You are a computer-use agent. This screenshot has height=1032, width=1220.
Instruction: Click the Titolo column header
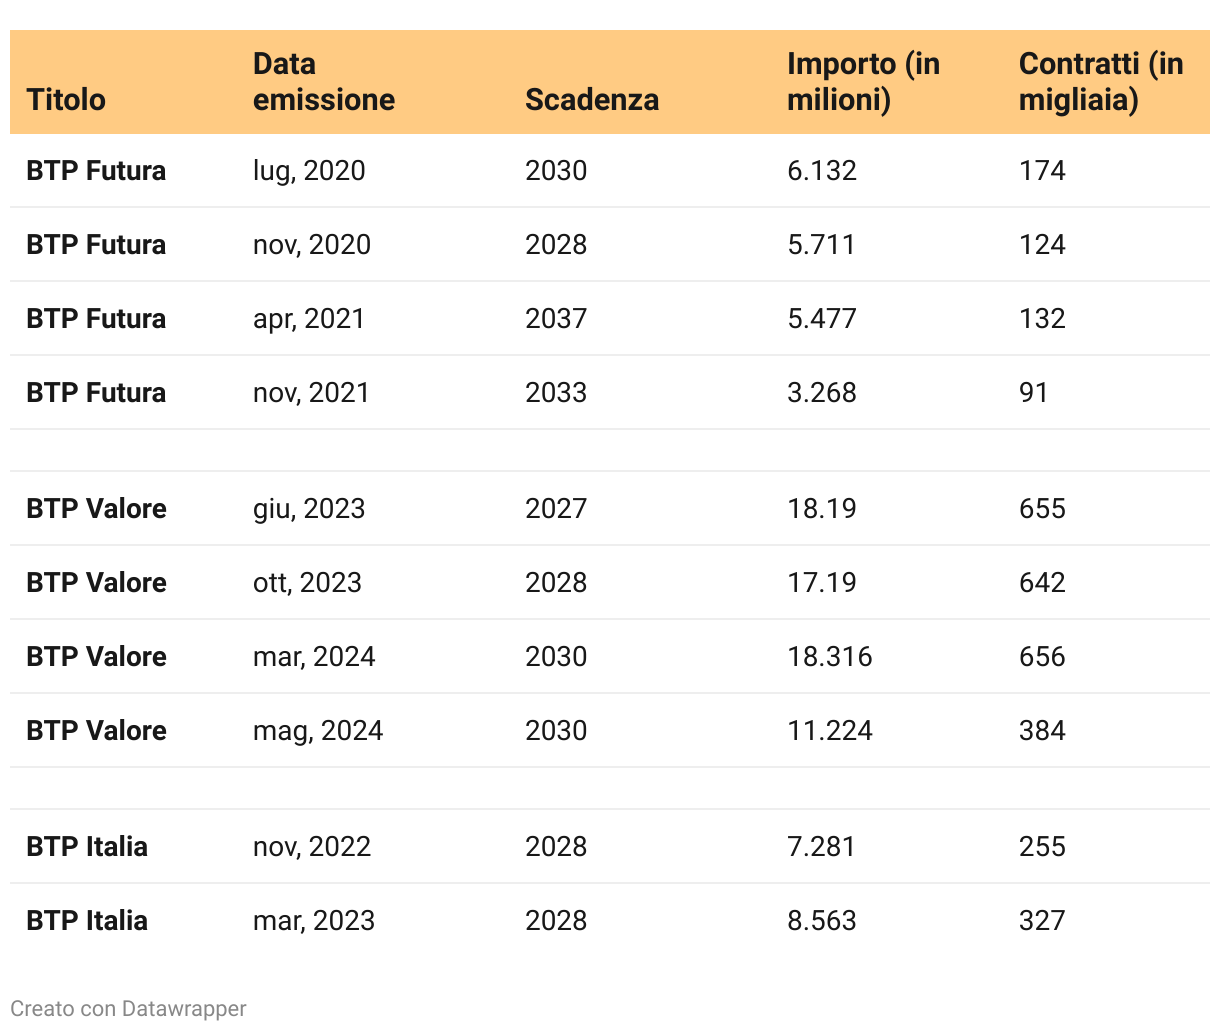click(x=66, y=100)
